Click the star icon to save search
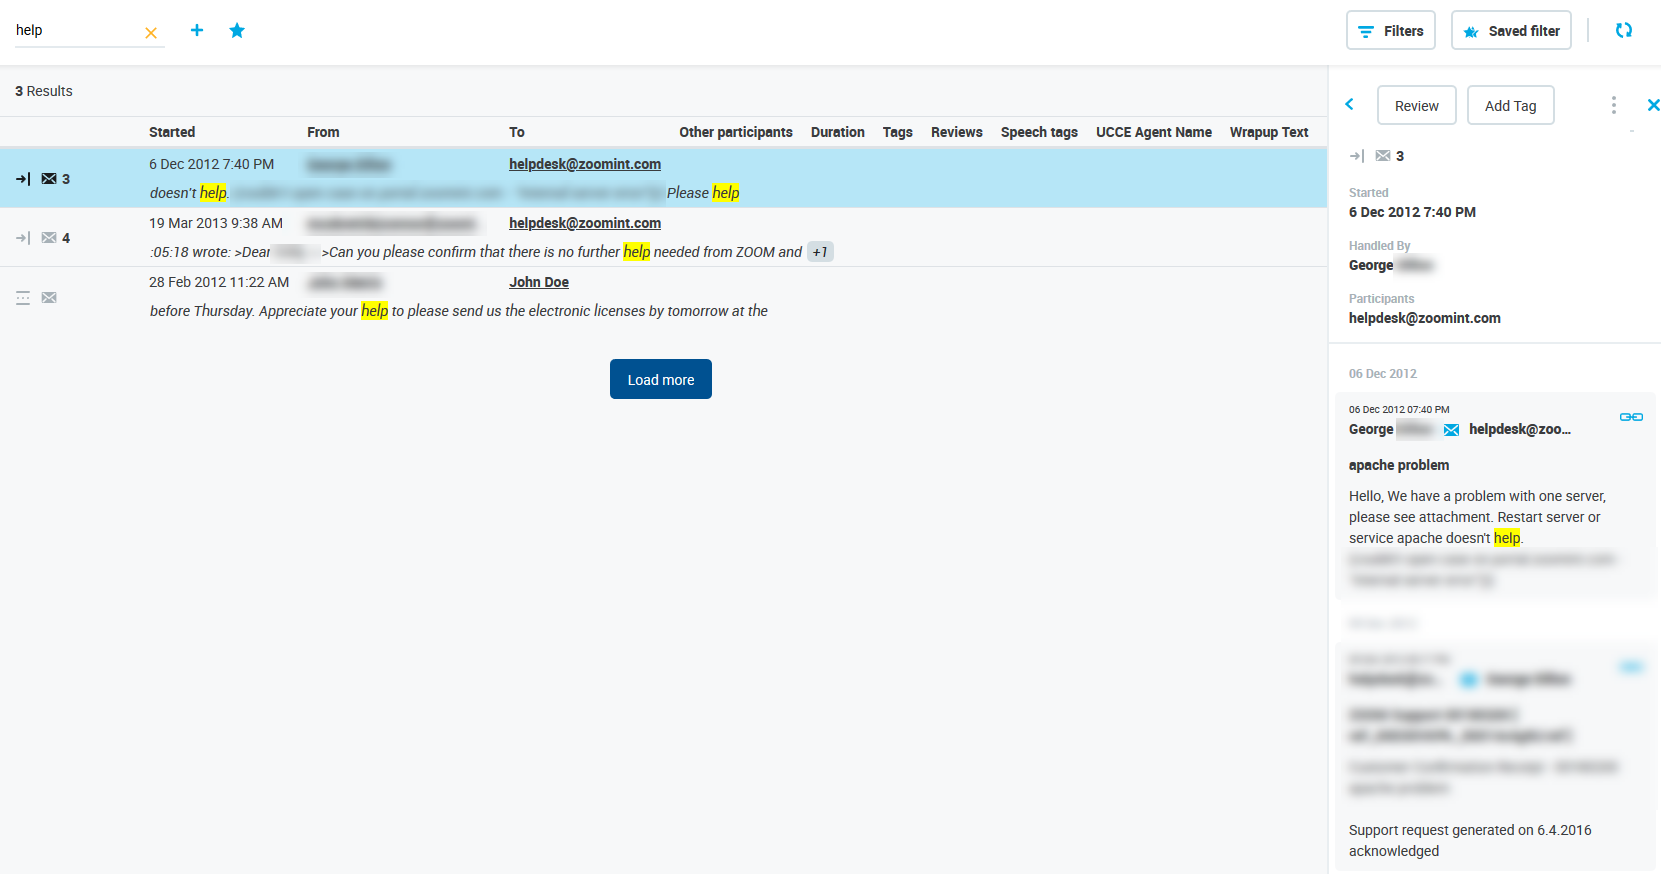The height and width of the screenshot is (874, 1661). pos(237,30)
